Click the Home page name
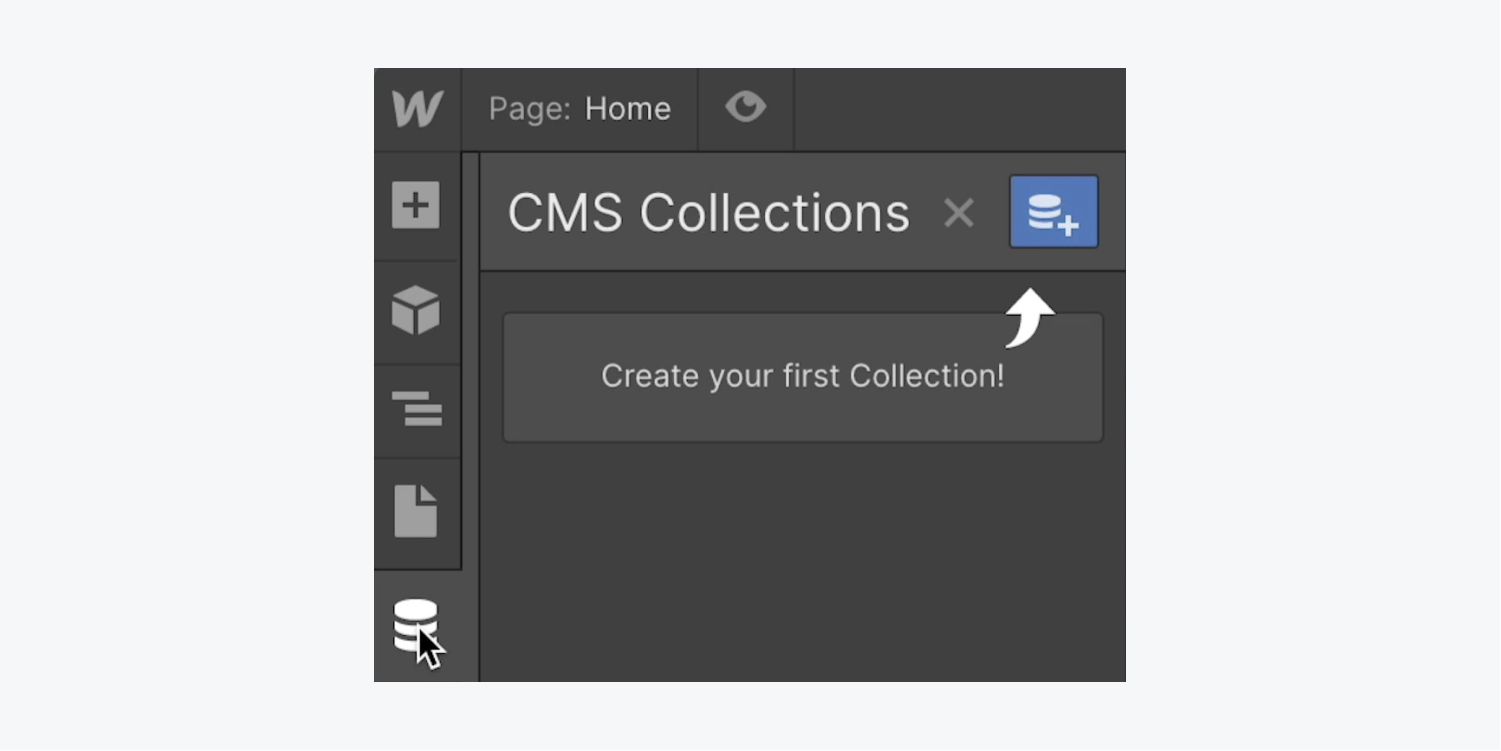This screenshot has height=751, width=1501. click(627, 109)
